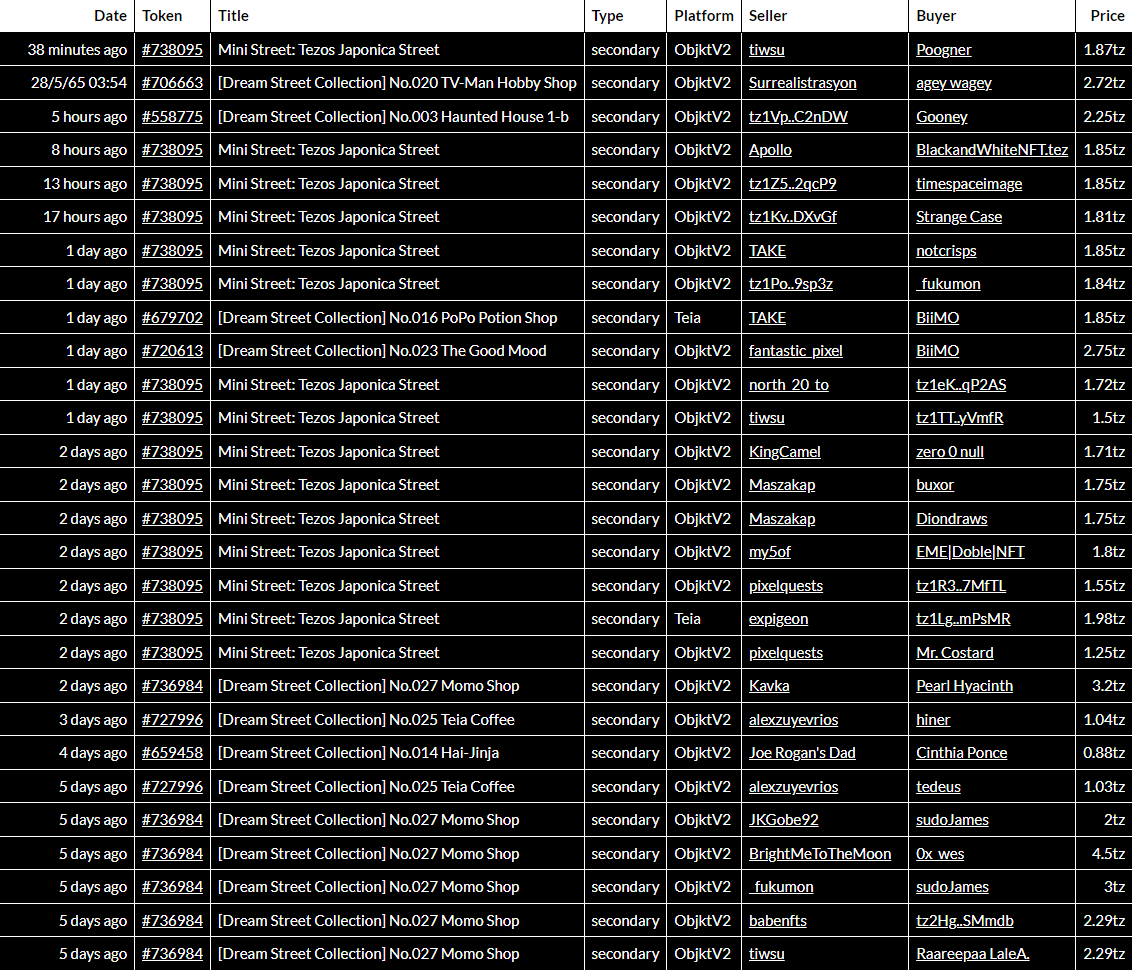Open buyer tedeus profile
The height and width of the screenshot is (970, 1132).
tap(939, 787)
